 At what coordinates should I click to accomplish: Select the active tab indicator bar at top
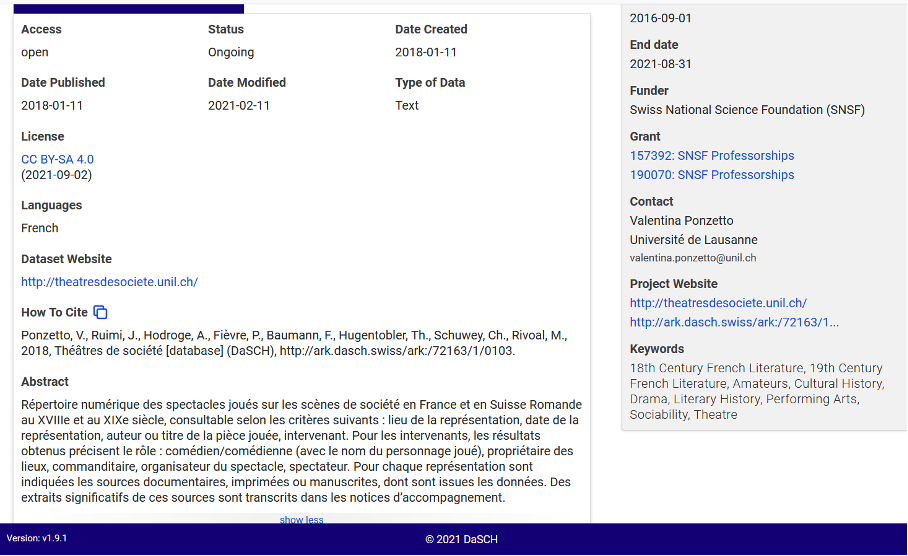coord(128,8)
